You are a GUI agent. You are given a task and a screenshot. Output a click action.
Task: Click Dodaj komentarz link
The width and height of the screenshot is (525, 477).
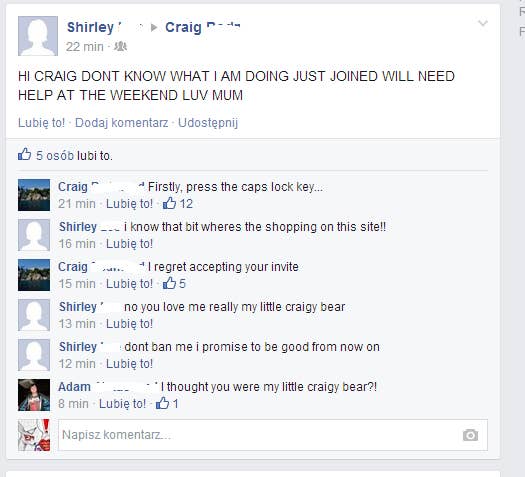coord(122,123)
